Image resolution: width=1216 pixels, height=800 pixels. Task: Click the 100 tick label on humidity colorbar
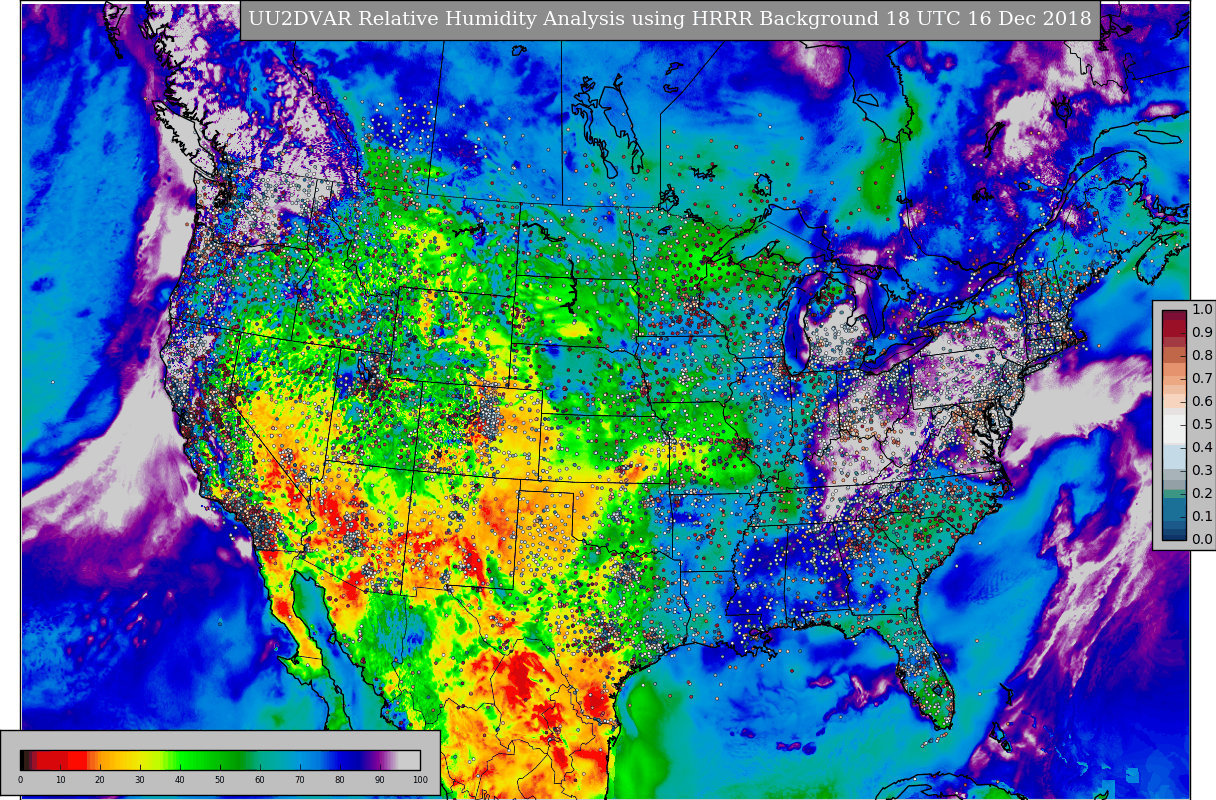[x=420, y=780]
